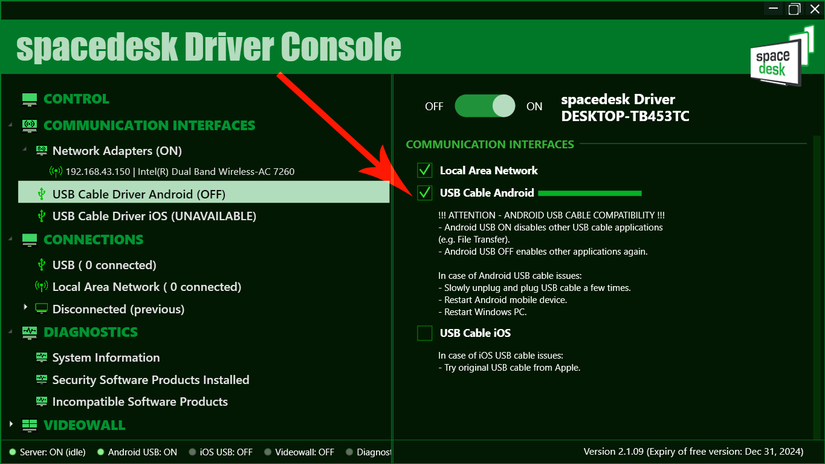The image size is (825, 464).
Task: Uncheck the Local Area Network checkbox
Action: (x=425, y=170)
